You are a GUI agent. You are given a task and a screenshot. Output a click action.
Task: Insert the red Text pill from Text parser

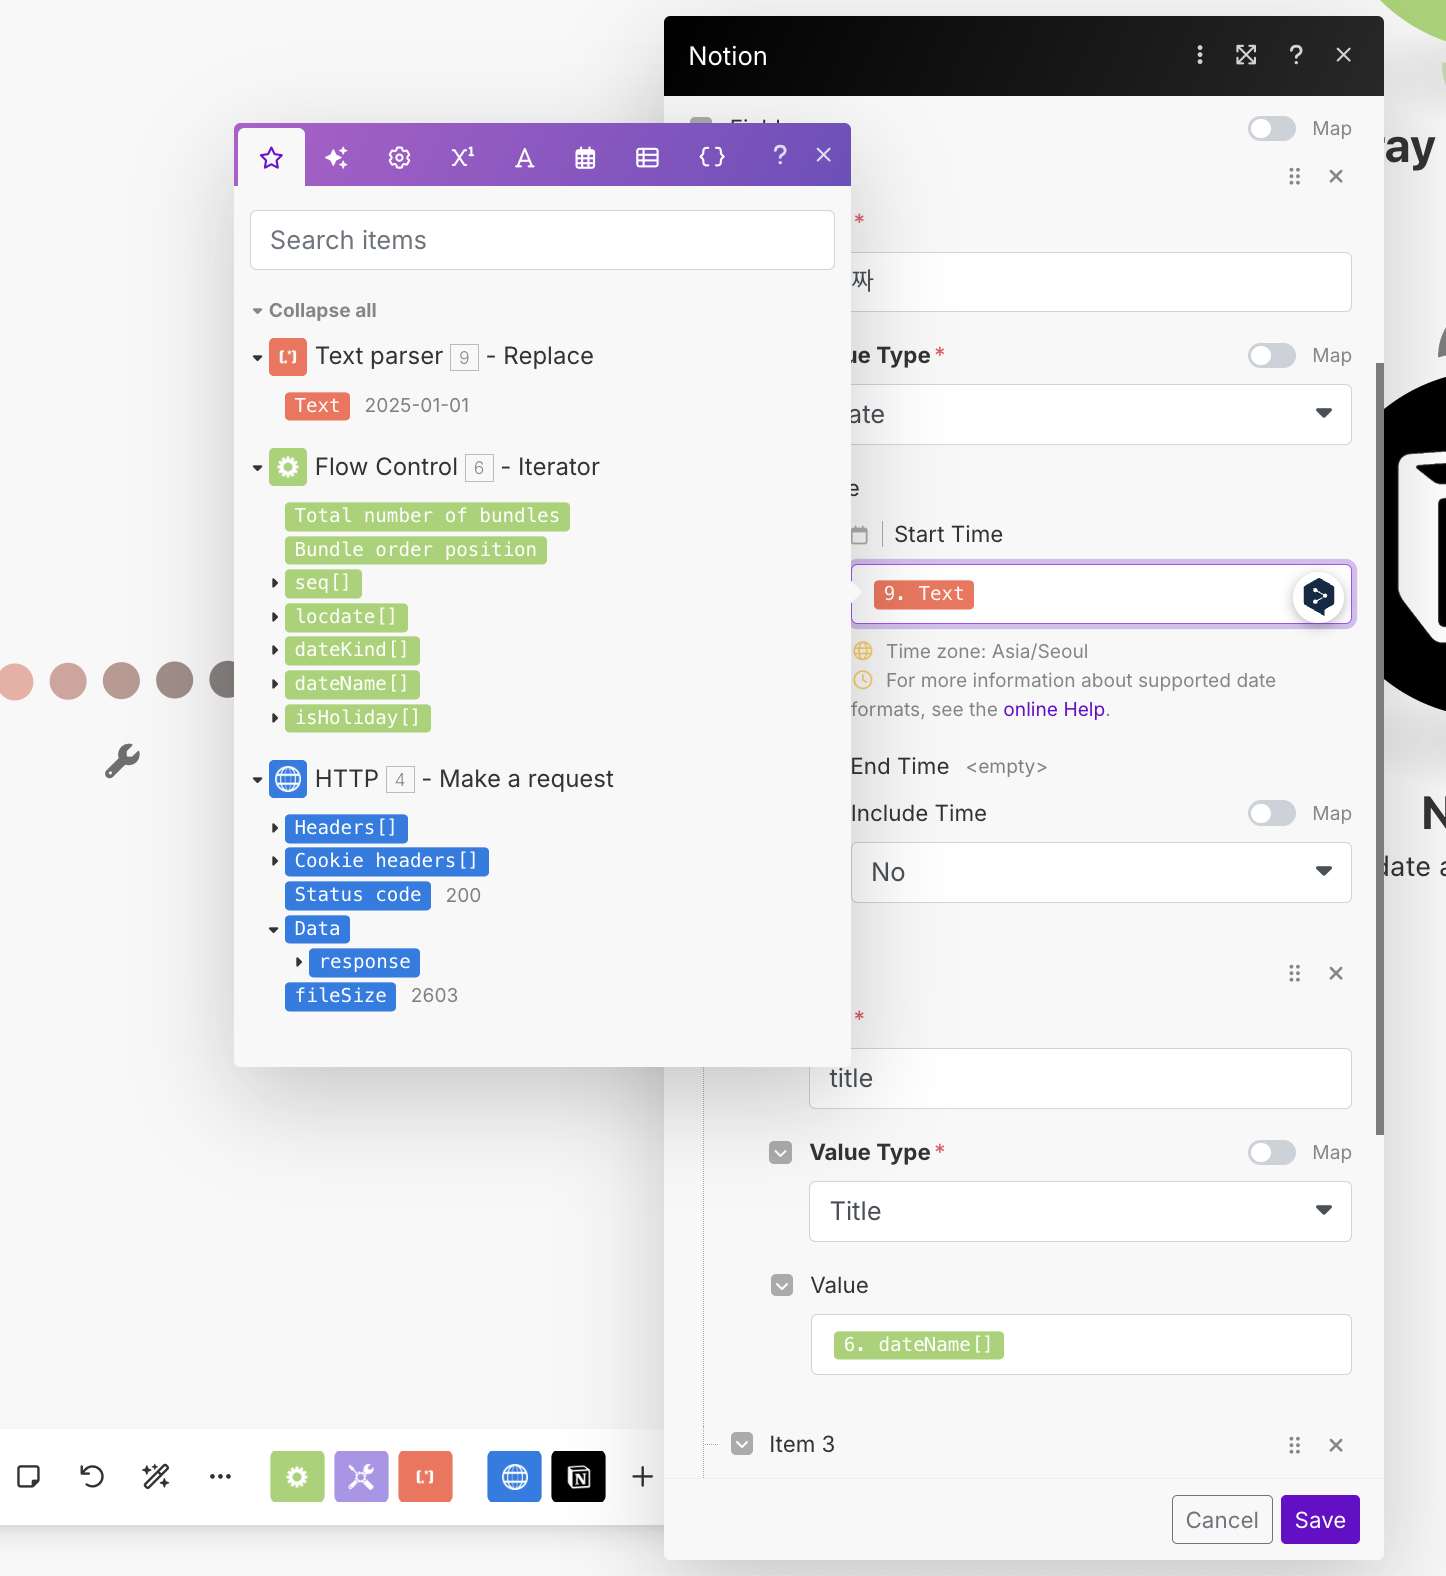click(x=317, y=406)
